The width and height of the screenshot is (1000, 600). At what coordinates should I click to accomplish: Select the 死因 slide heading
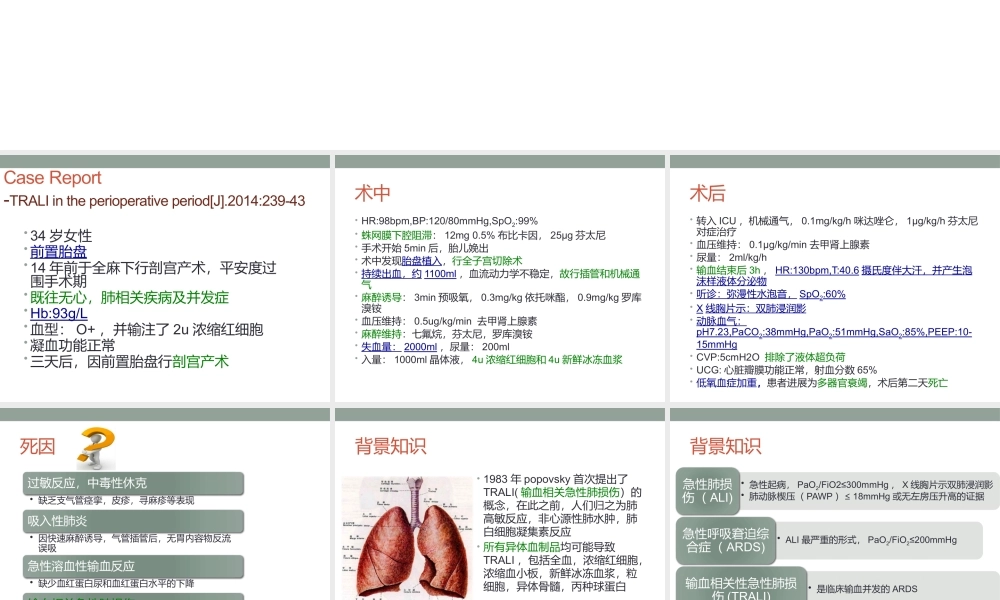[x=38, y=446]
